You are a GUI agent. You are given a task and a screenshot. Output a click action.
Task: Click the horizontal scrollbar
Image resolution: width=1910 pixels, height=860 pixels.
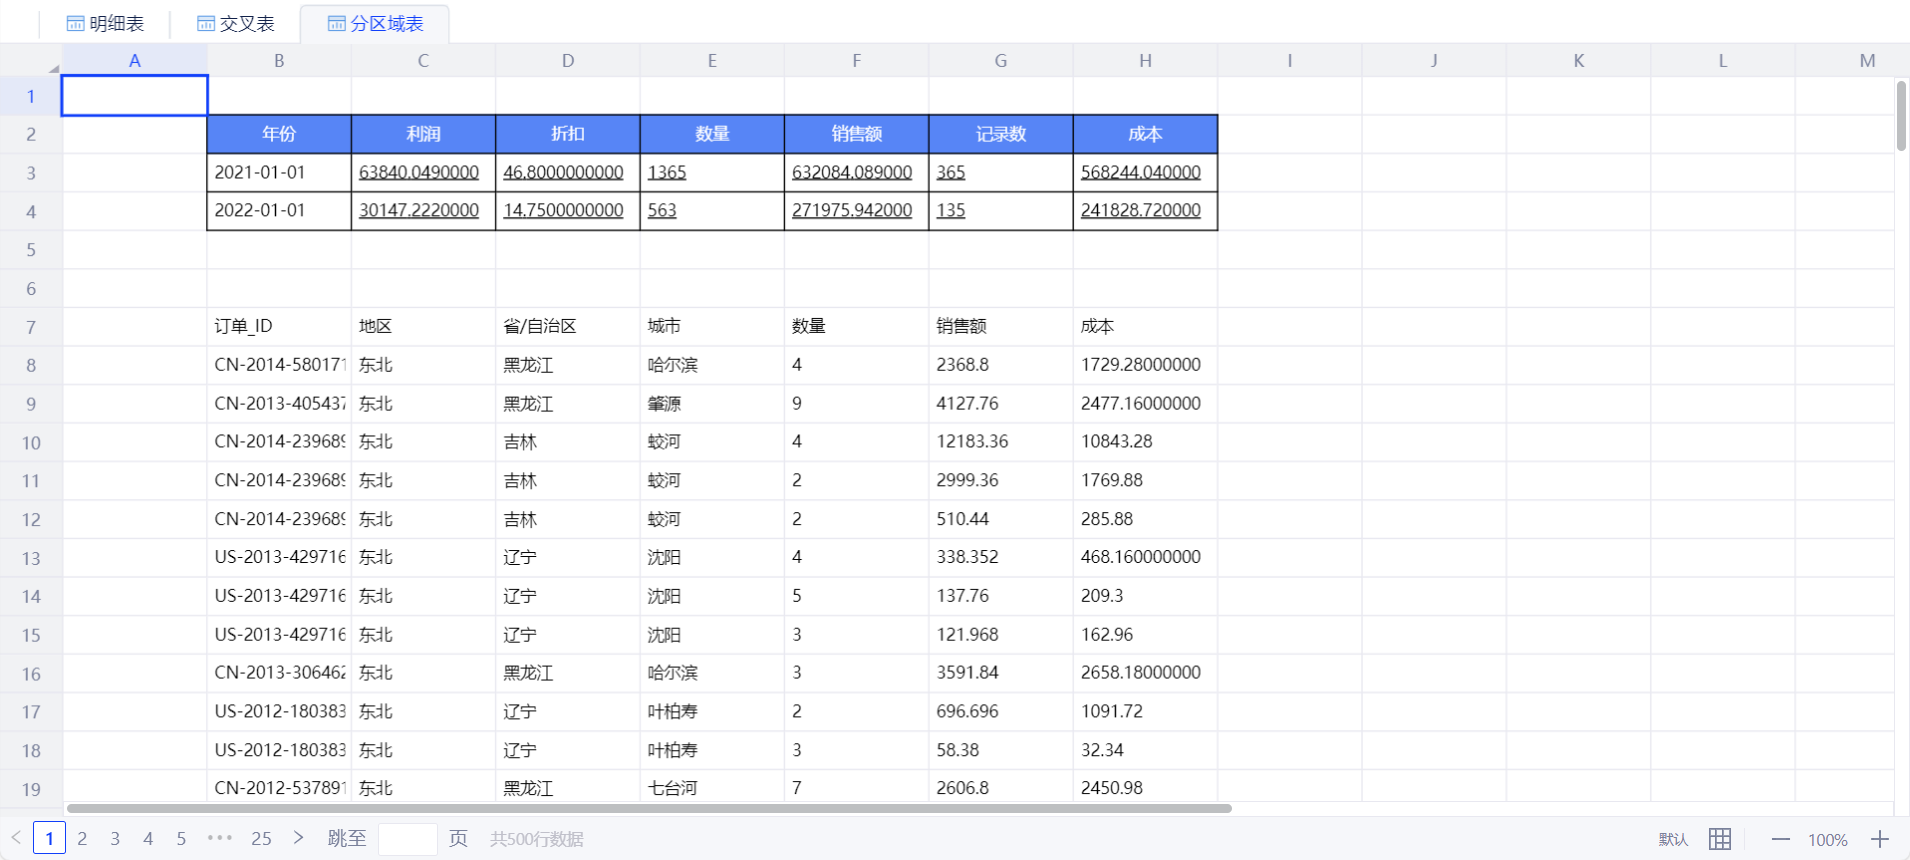click(x=648, y=808)
